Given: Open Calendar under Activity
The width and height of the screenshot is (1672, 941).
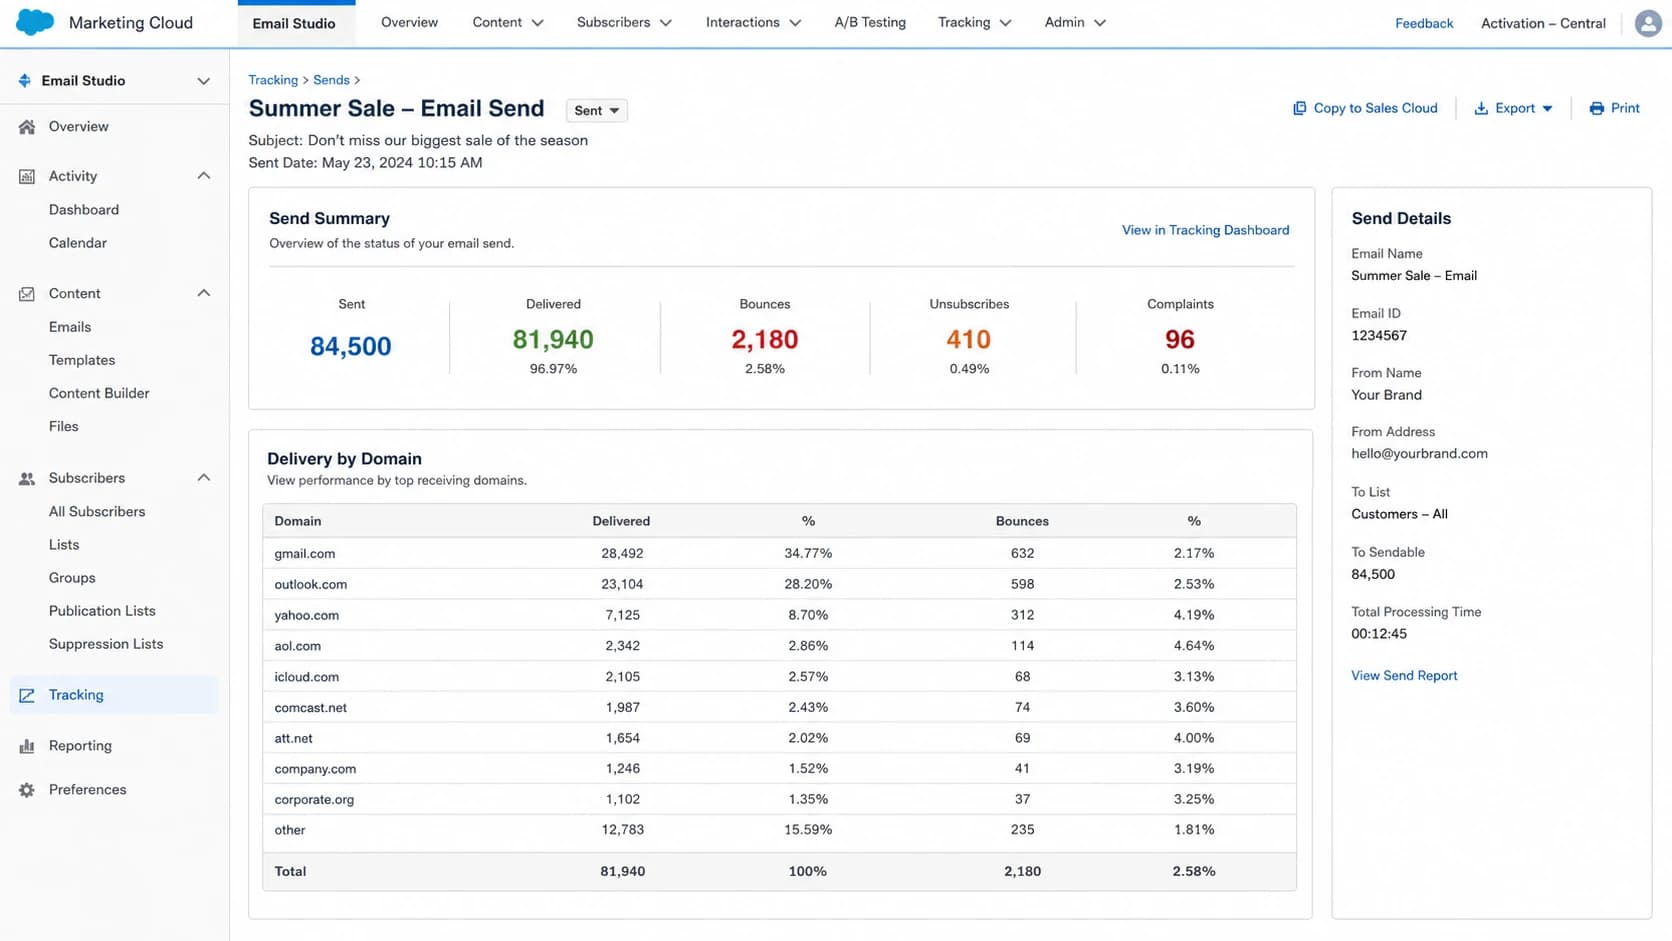Looking at the screenshot, I should coord(78,243).
